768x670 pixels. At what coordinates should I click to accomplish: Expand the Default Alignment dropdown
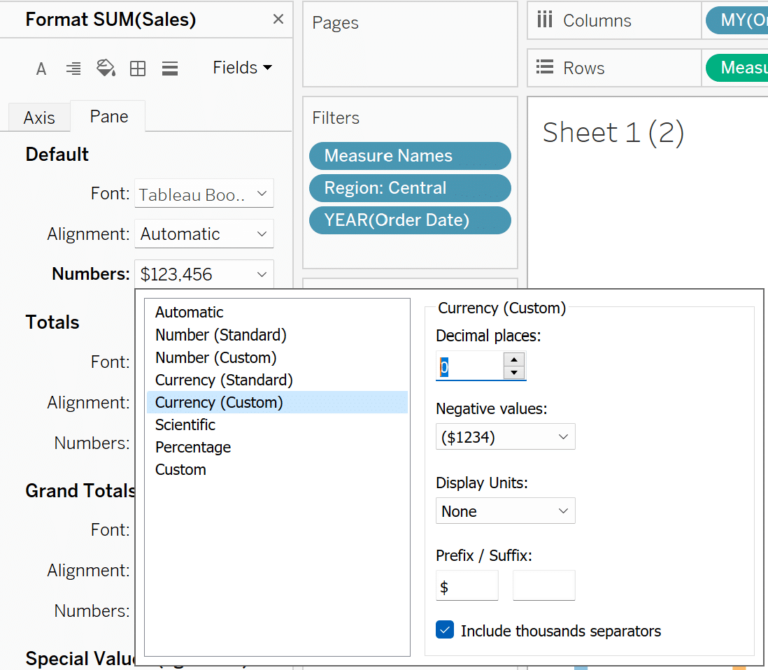tap(204, 234)
